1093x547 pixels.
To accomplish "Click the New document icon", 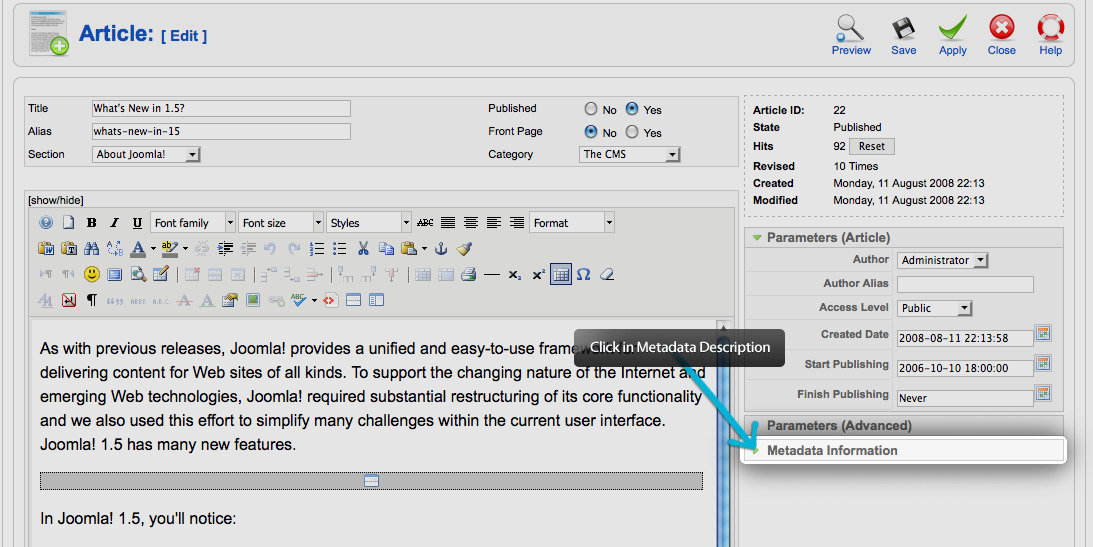I will pos(68,223).
